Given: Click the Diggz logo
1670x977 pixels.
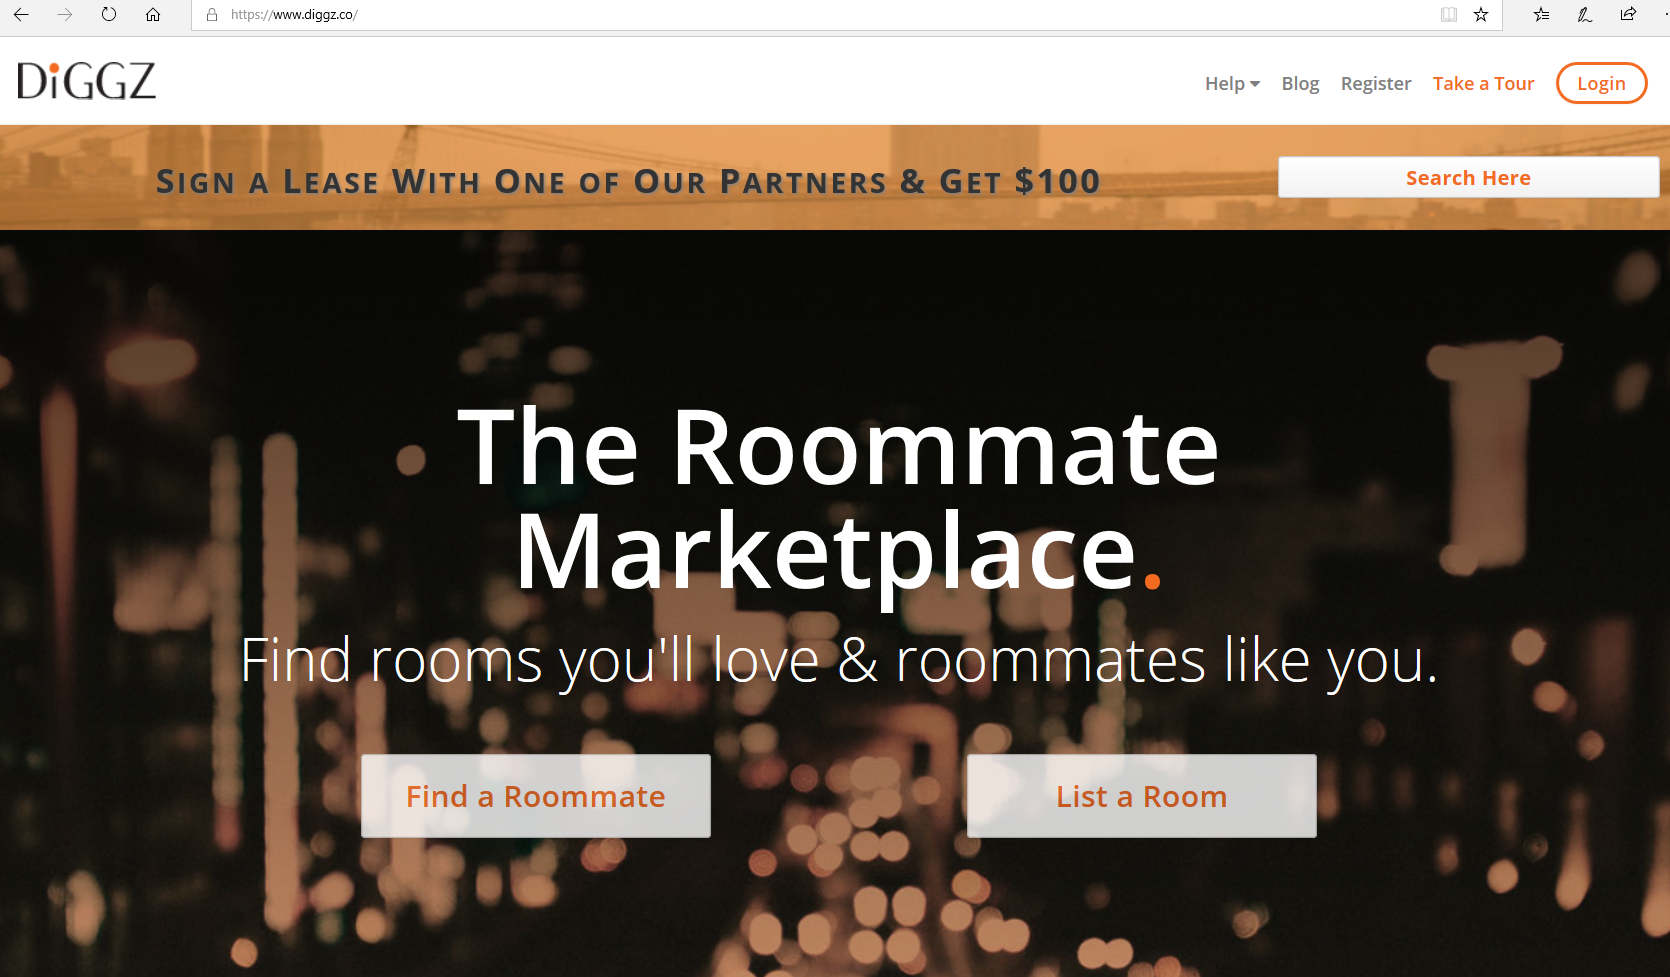Looking at the screenshot, I should (87, 81).
